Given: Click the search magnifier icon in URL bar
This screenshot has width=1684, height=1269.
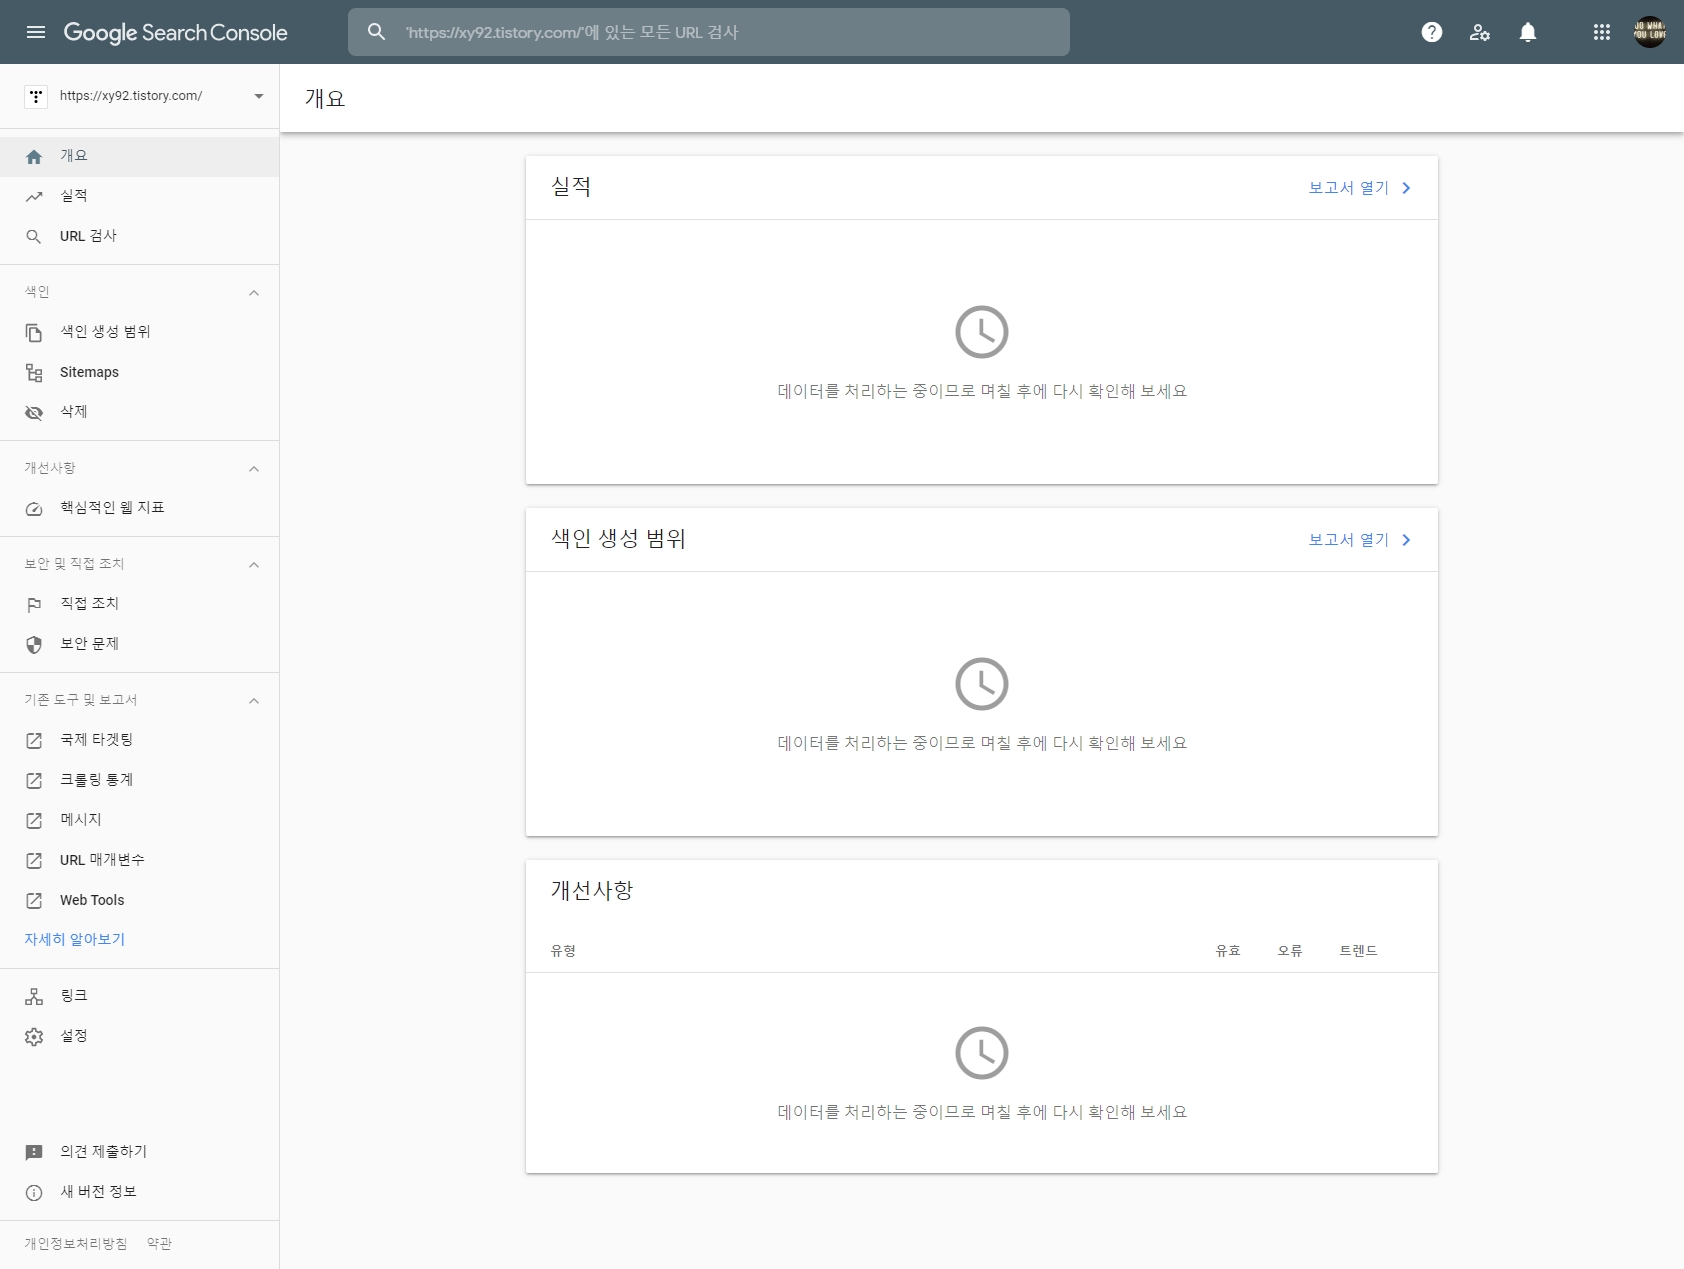Looking at the screenshot, I should (x=376, y=32).
